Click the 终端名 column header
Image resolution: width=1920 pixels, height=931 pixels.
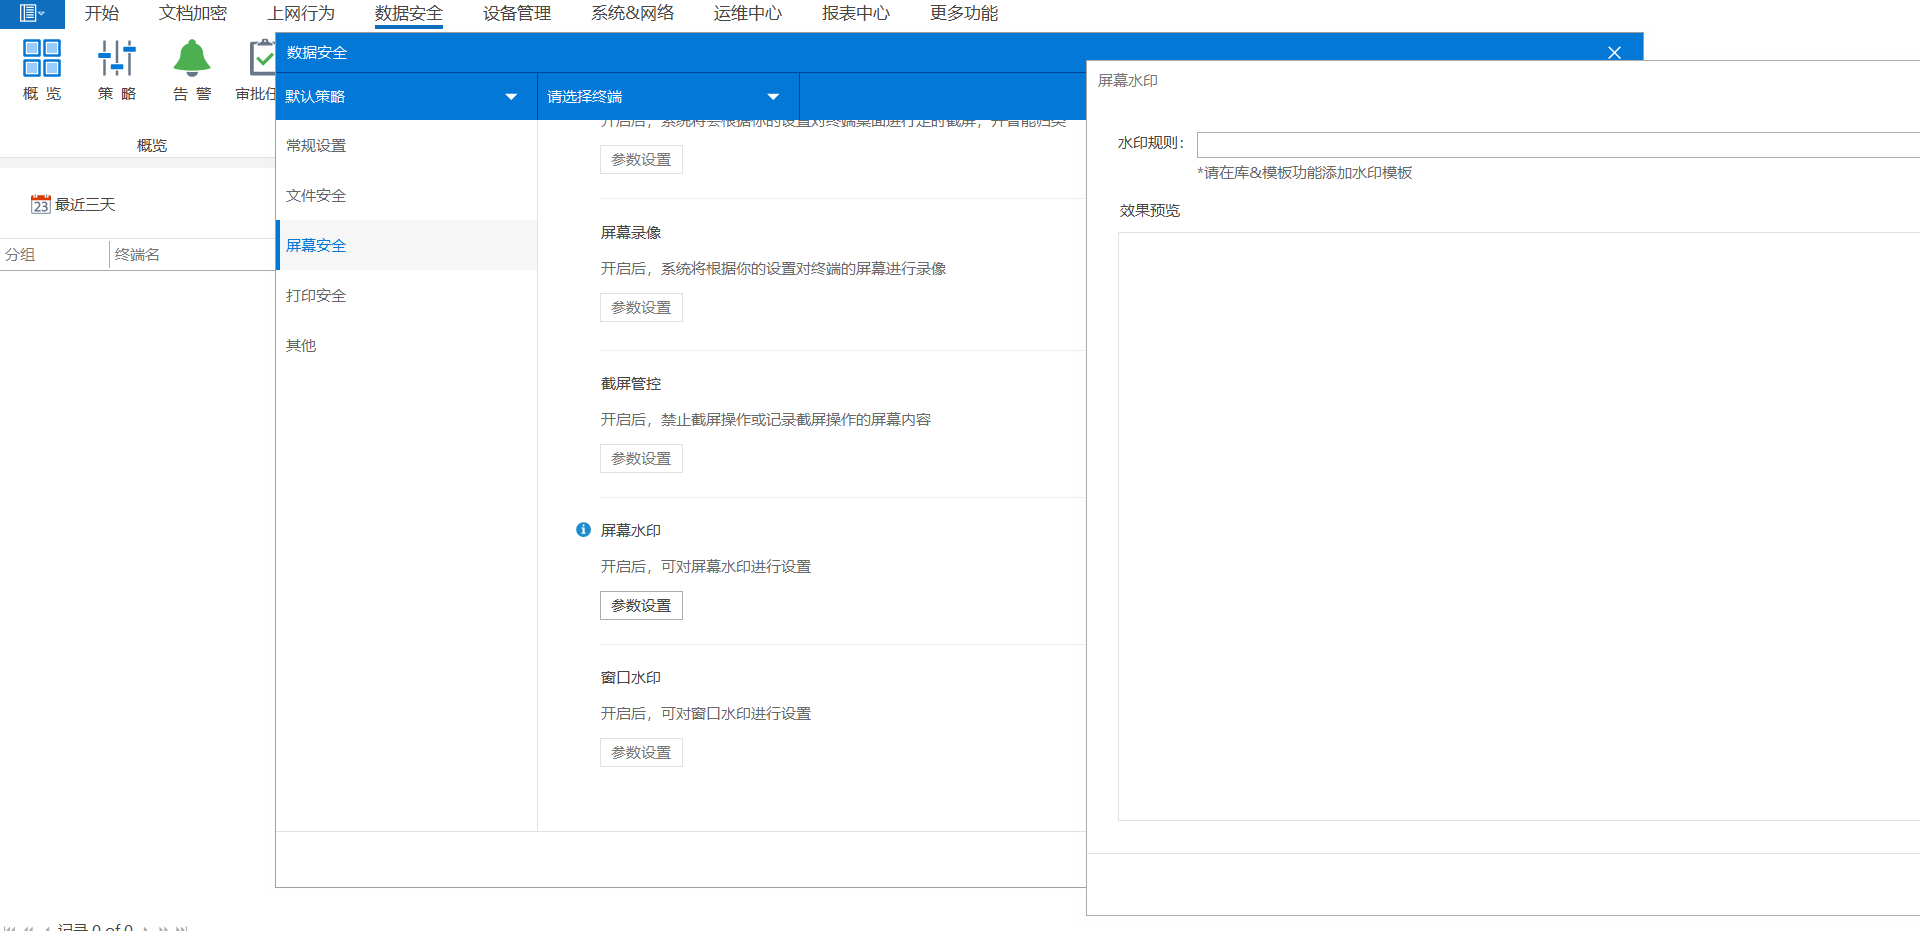pyautogui.click(x=138, y=255)
